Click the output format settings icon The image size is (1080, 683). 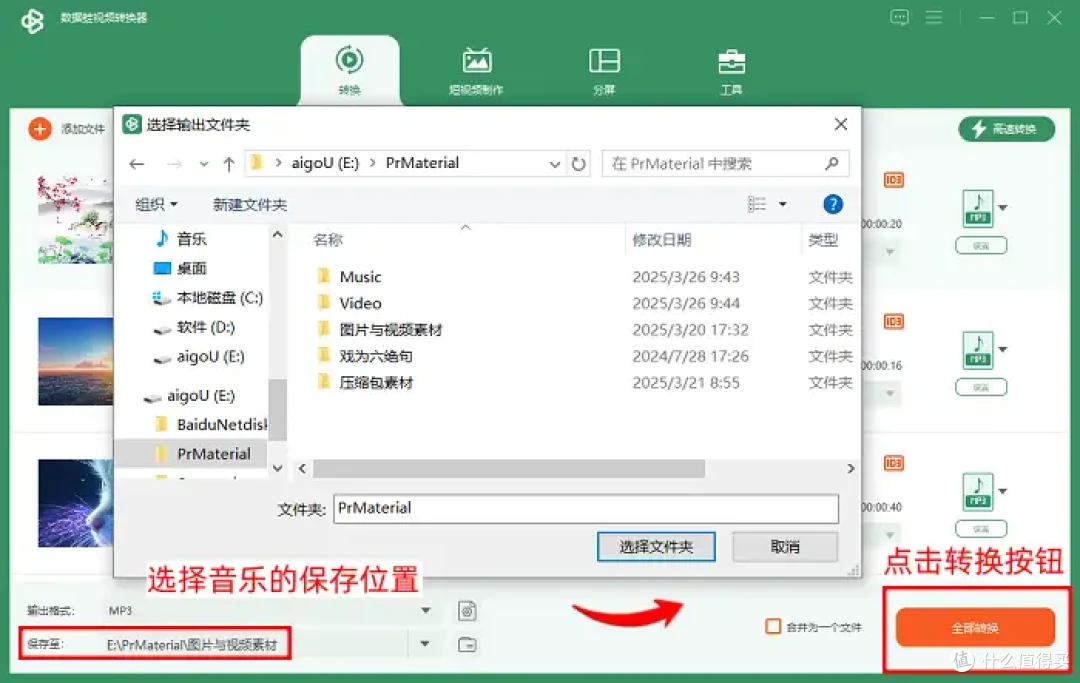[x=468, y=611]
